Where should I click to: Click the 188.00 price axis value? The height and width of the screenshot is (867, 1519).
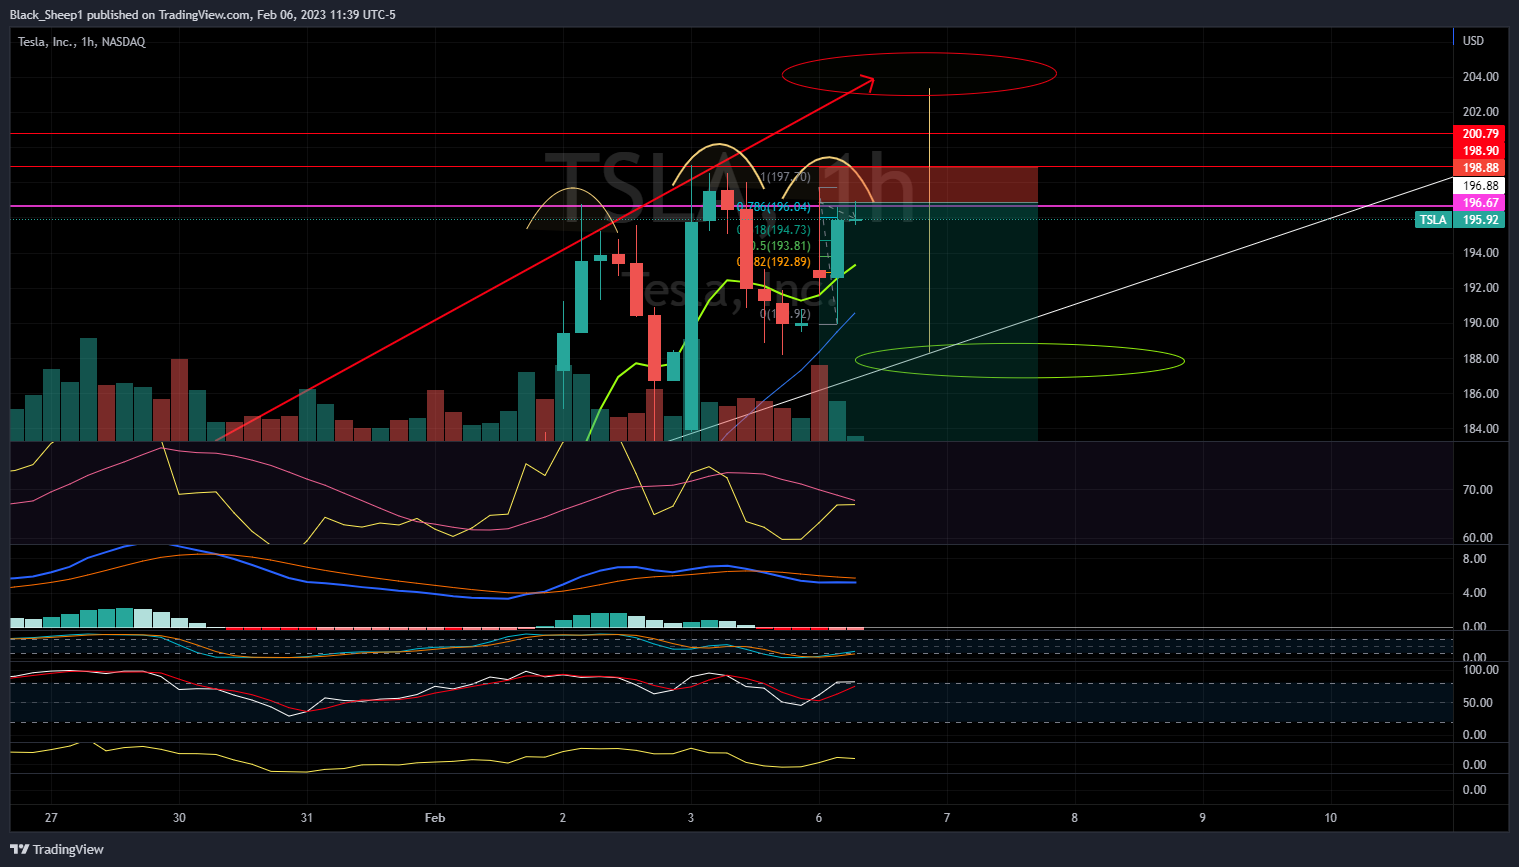1480,359
